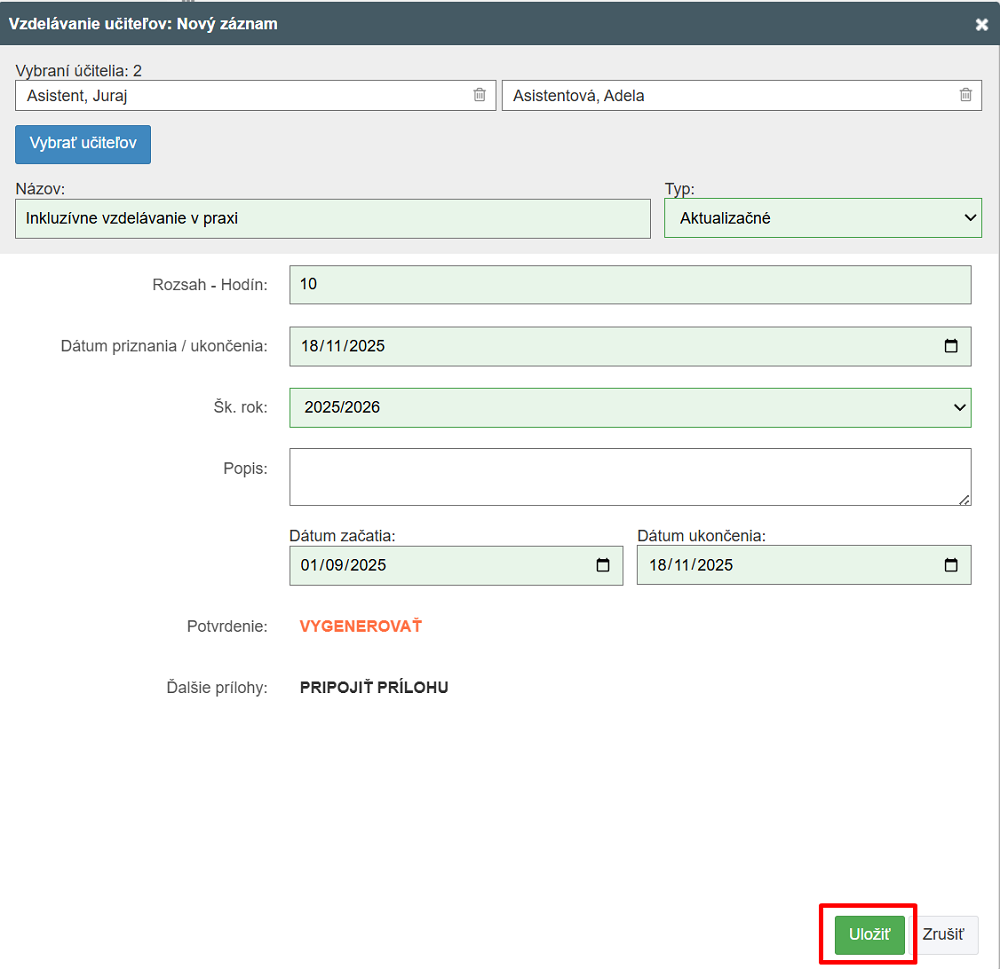Remove teacher Asistent, Juraj with trash icon
The height and width of the screenshot is (969, 1000).
point(480,95)
